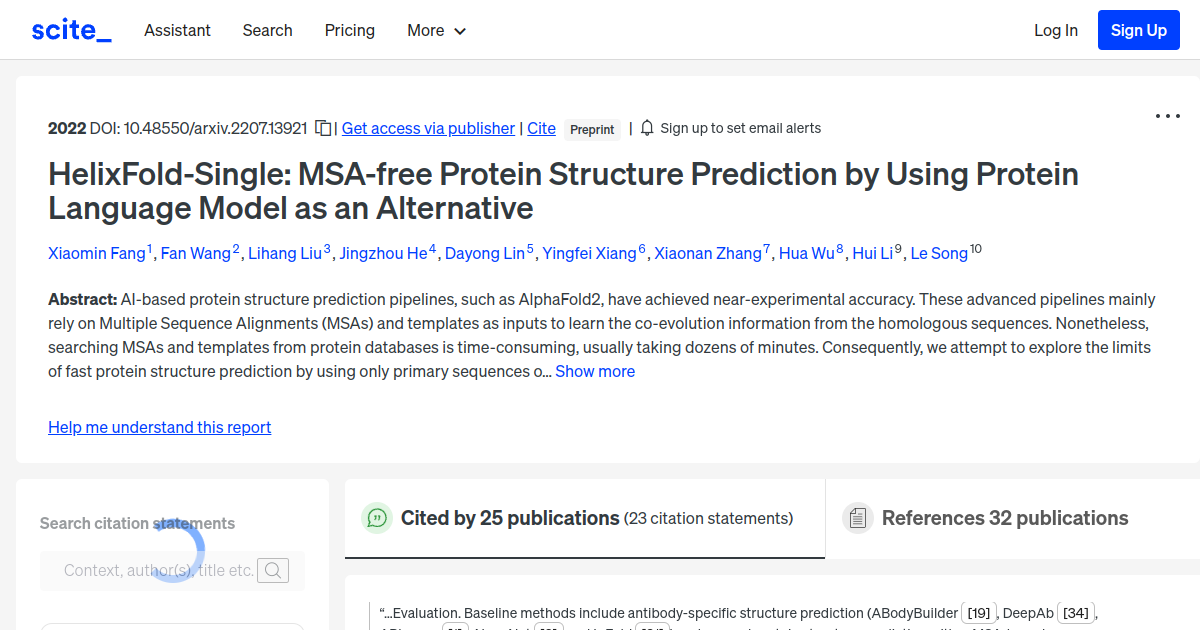This screenshot has height=630, width=1200.
Task: Switch to the References 32 publications tab
Action: tap(1005, 518)
